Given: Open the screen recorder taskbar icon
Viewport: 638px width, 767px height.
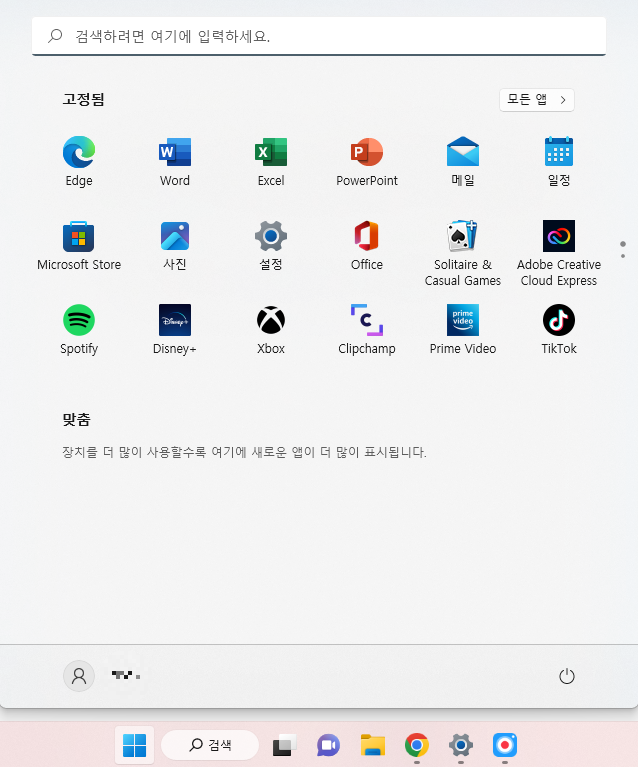Looking at the screenshot, I should click(x=504, y=745).
